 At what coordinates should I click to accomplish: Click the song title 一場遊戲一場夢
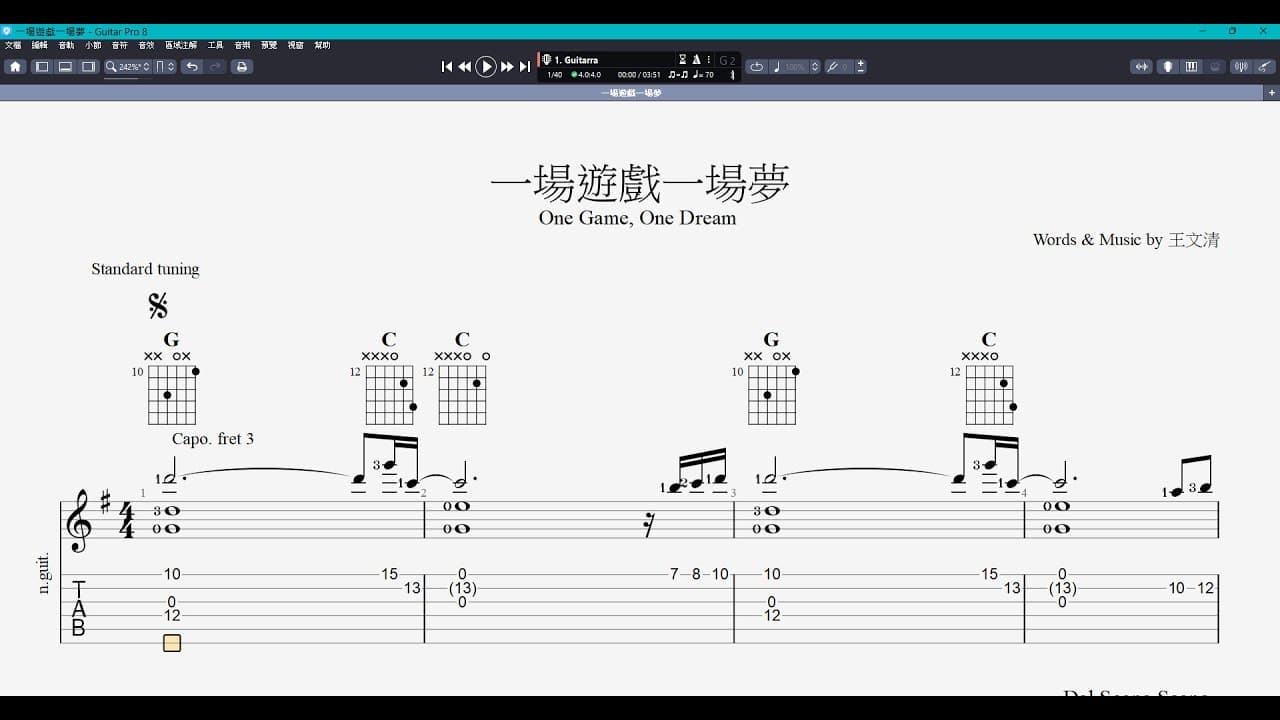point(640,183)
